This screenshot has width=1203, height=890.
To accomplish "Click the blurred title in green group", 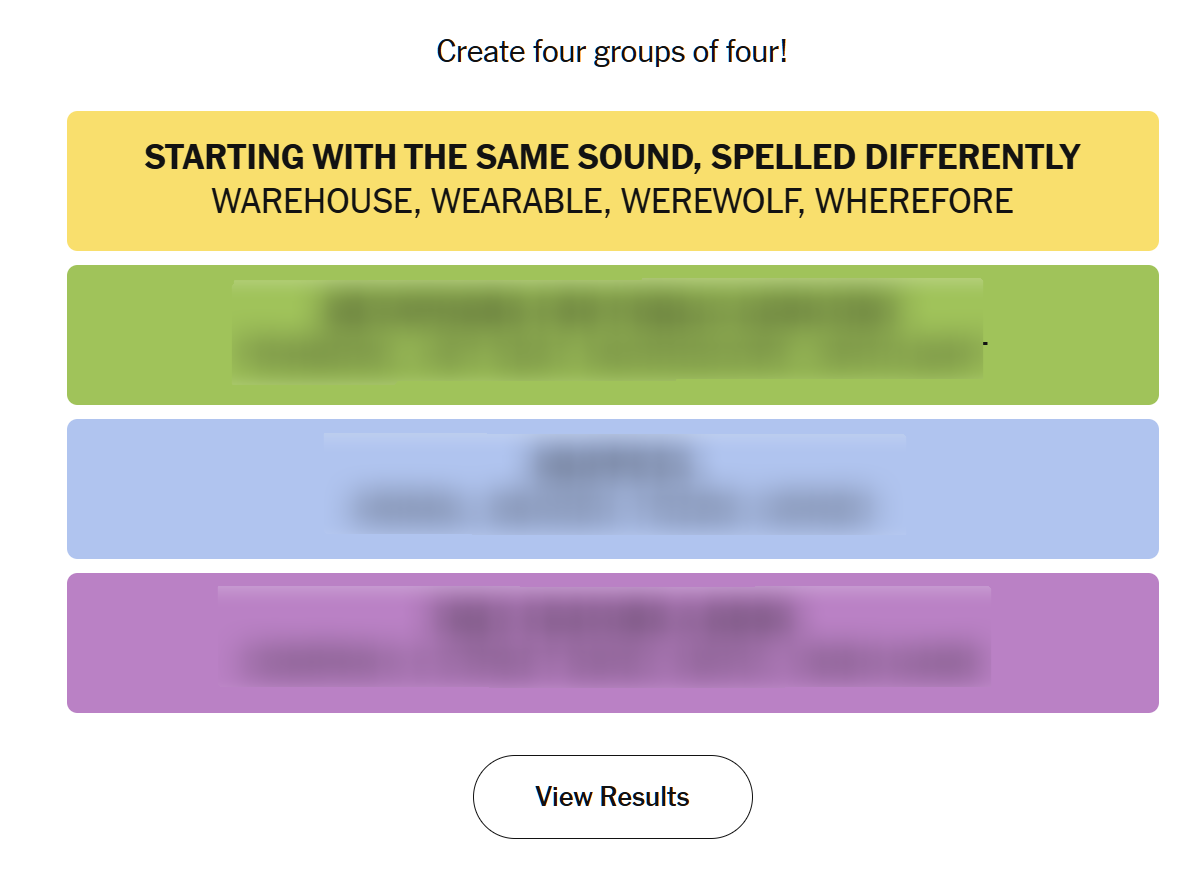I will coord(607,311).
